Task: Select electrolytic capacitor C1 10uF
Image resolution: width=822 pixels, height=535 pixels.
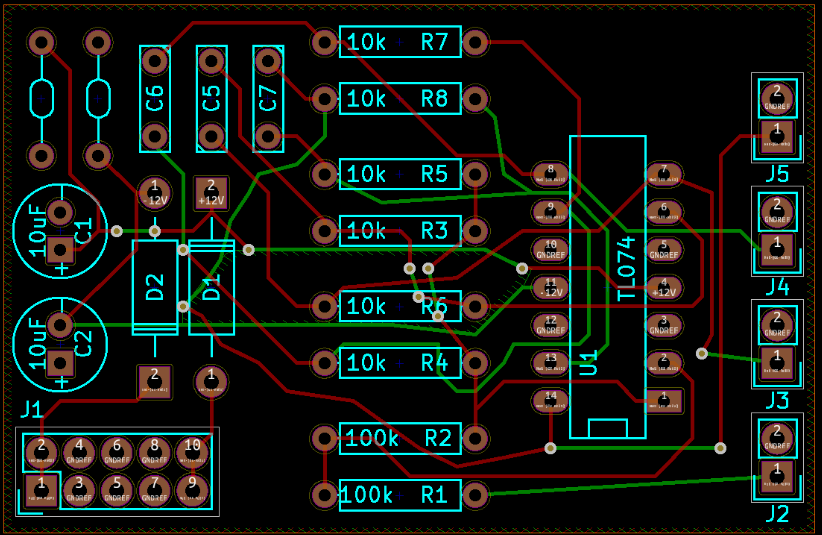Action: pos(60,228)
